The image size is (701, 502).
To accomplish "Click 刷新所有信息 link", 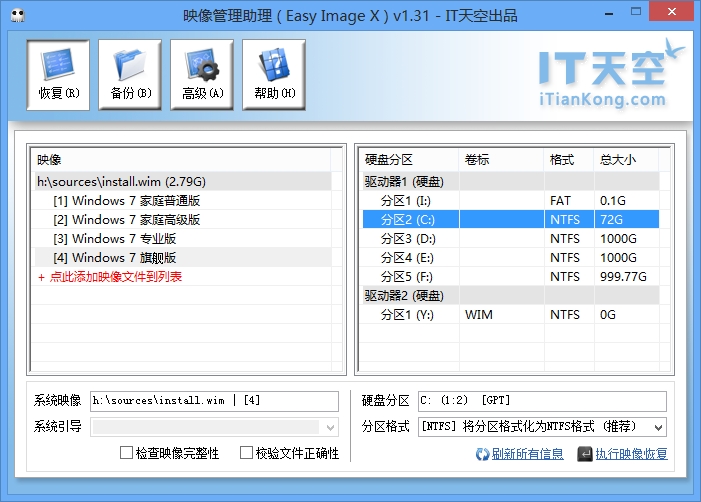I will [528, 454].
